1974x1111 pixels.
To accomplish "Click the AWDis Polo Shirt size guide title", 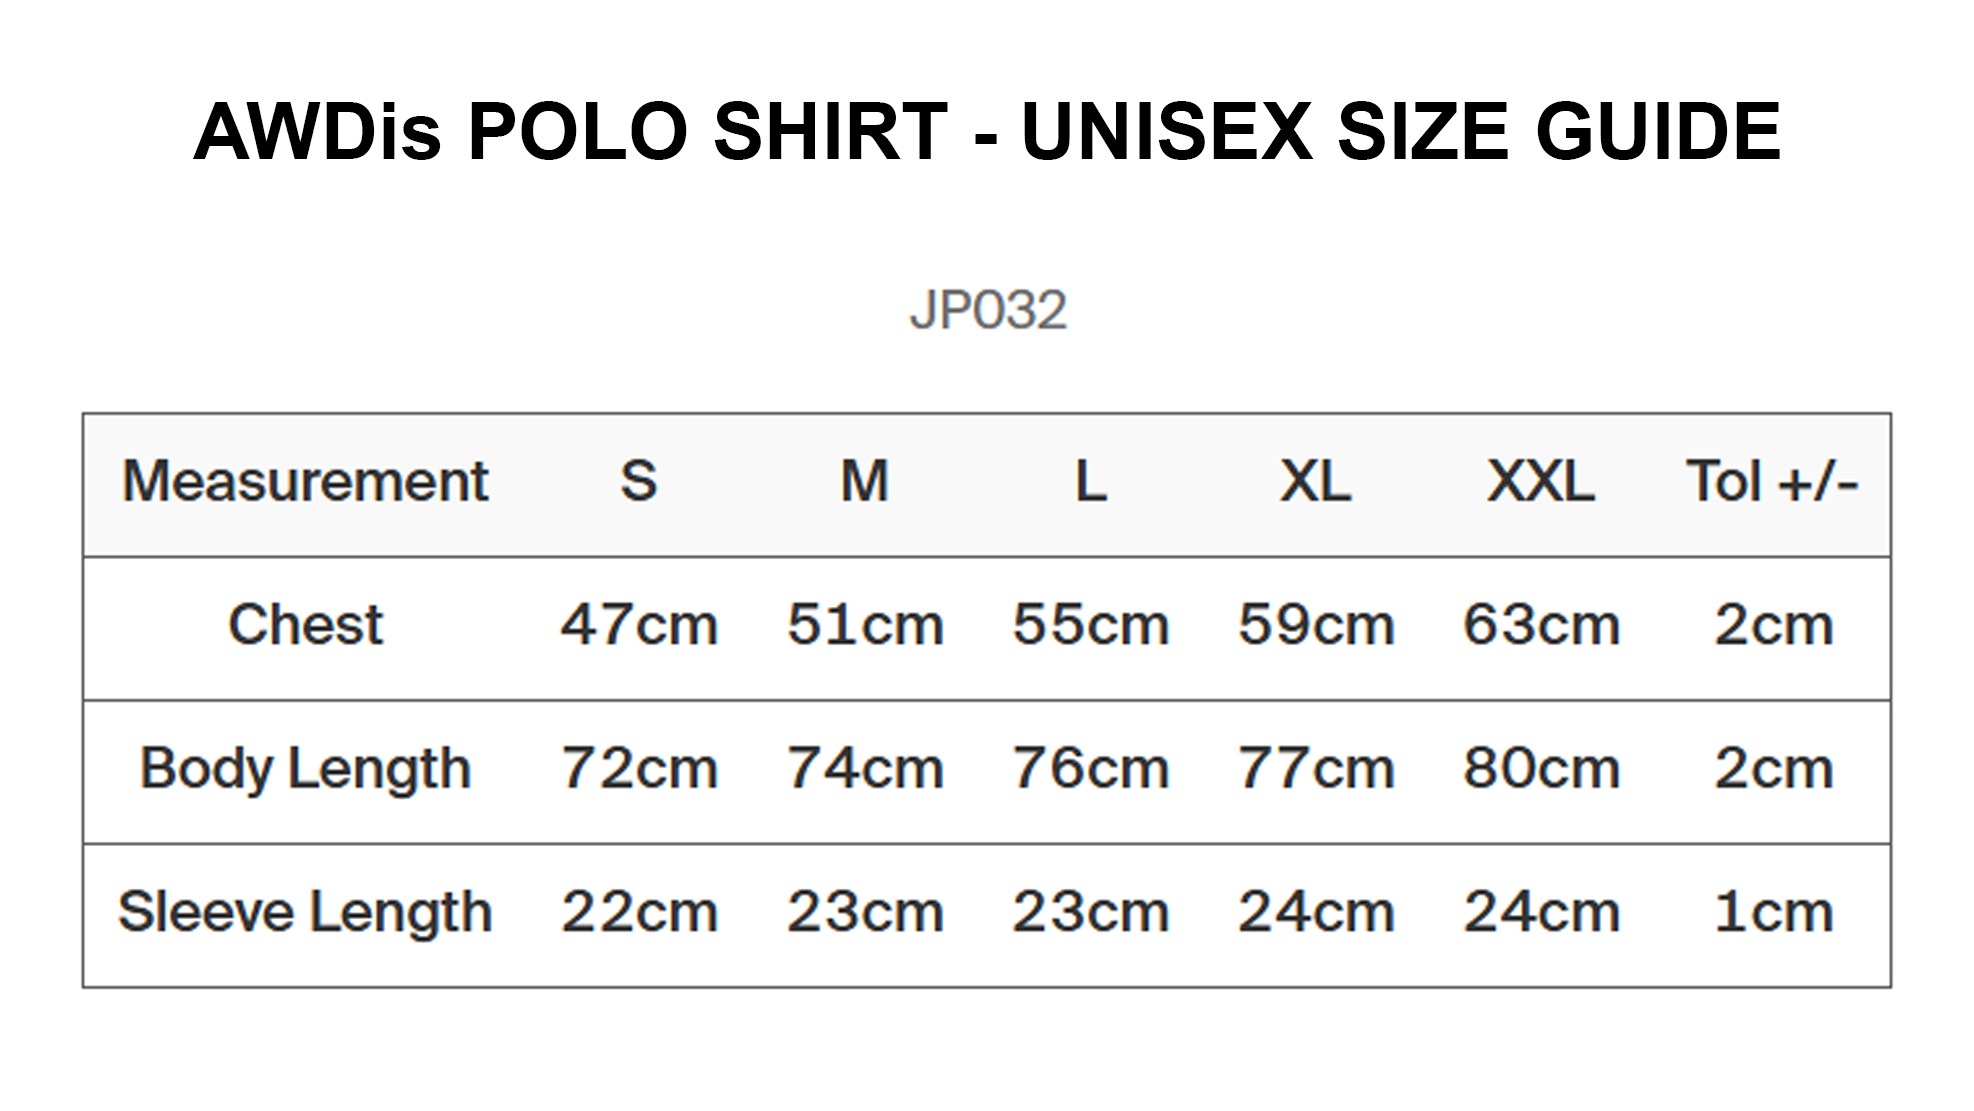I will click(x=987, y=132).
